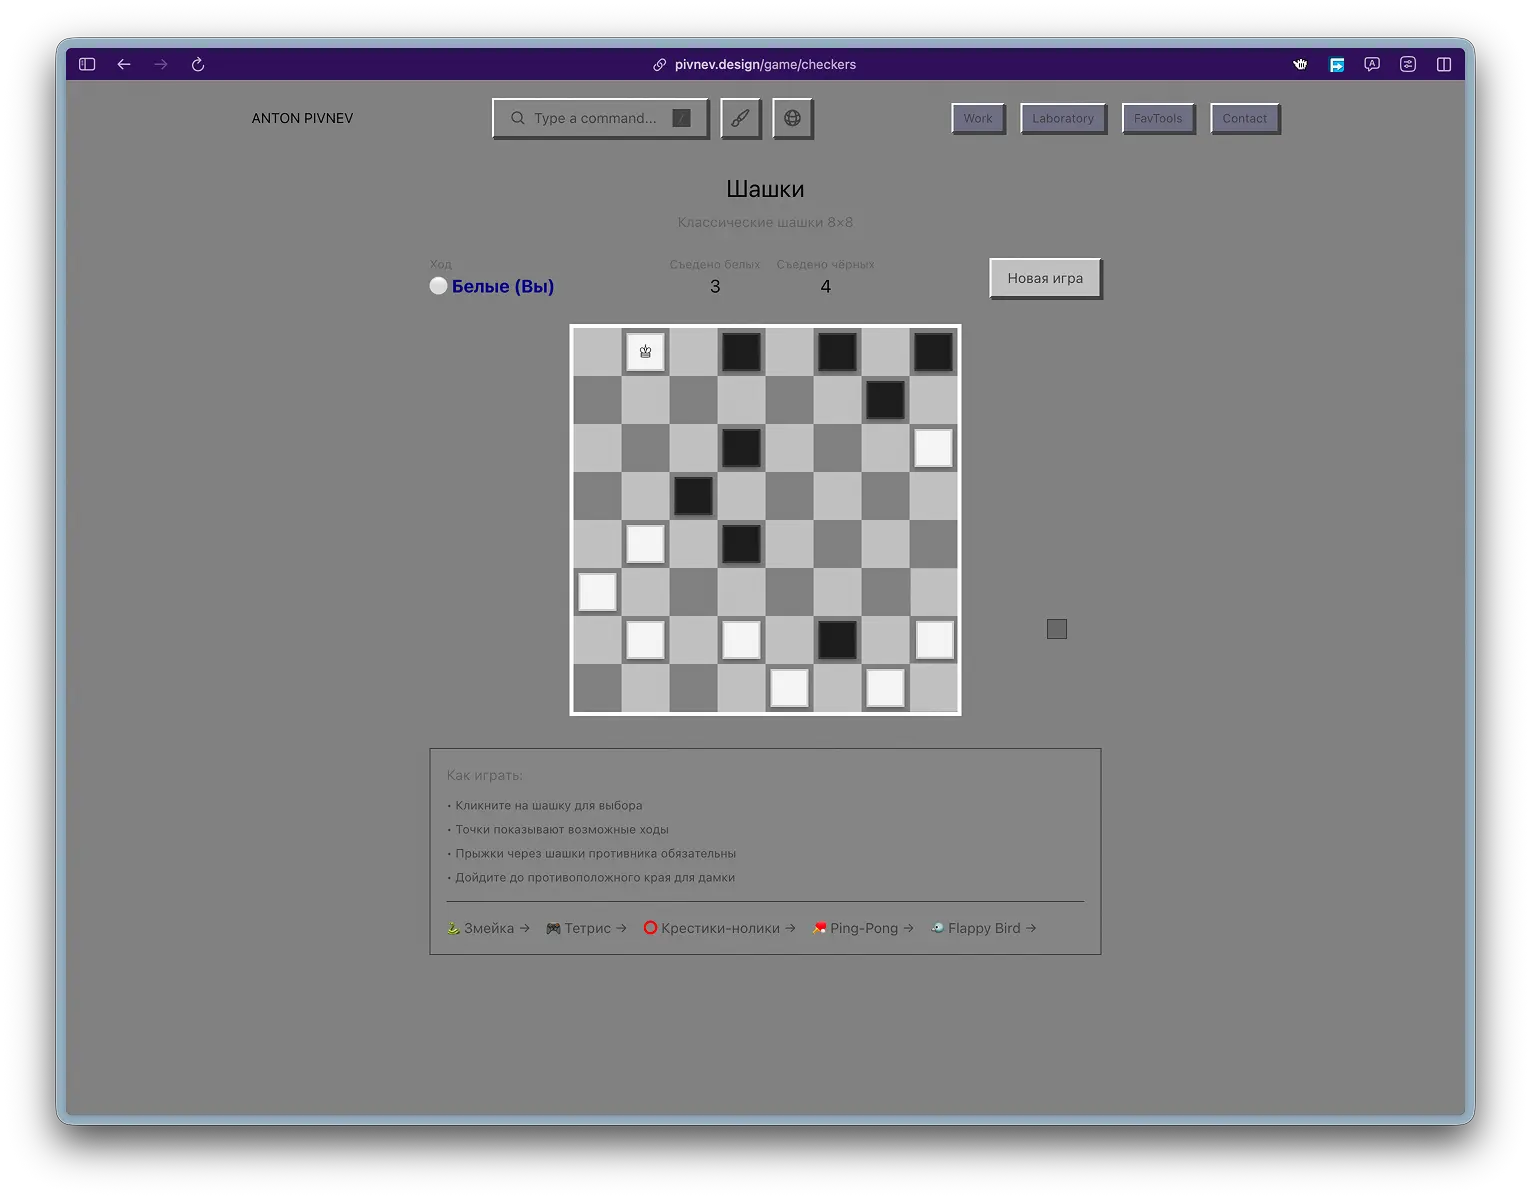
Task: Click the translate bubble icon in the toolbar
Action: pyautogui.click(x=1371, y=64)
